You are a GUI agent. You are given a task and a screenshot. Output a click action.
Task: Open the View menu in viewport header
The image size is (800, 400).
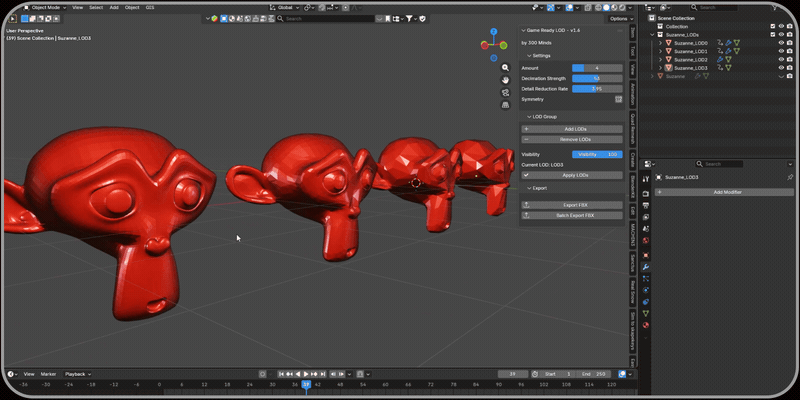tap(78, 8)
